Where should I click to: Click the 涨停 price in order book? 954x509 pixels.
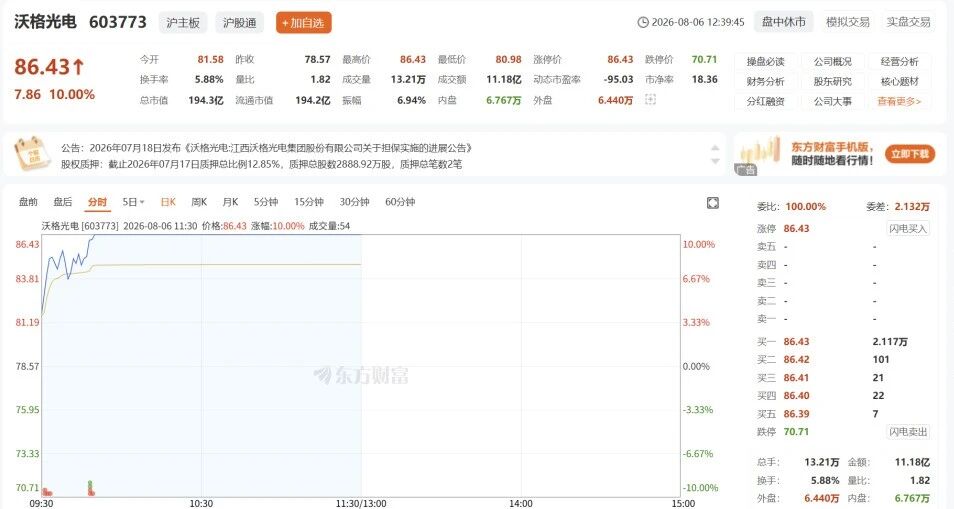point(796,229)
